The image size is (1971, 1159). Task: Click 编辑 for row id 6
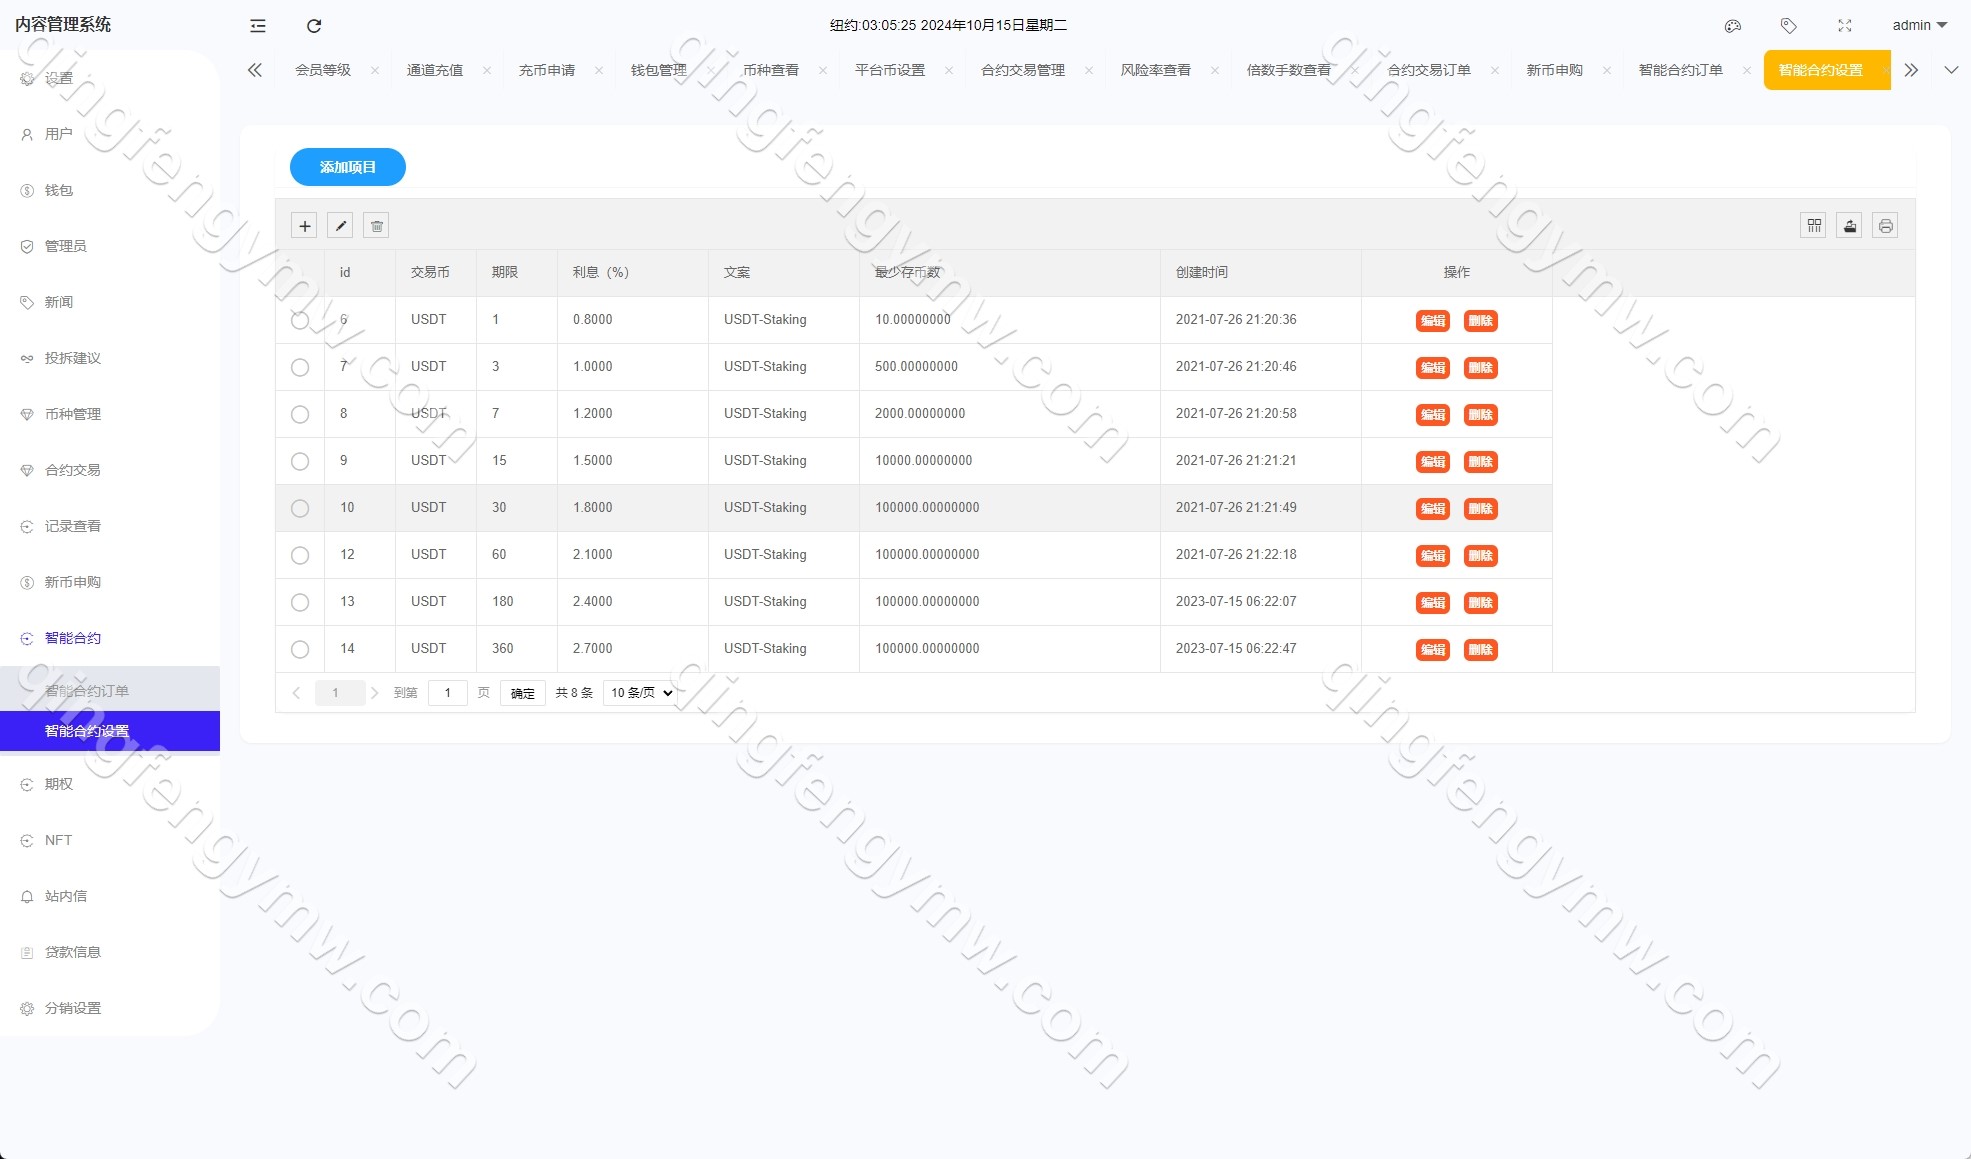[1433, 321]
